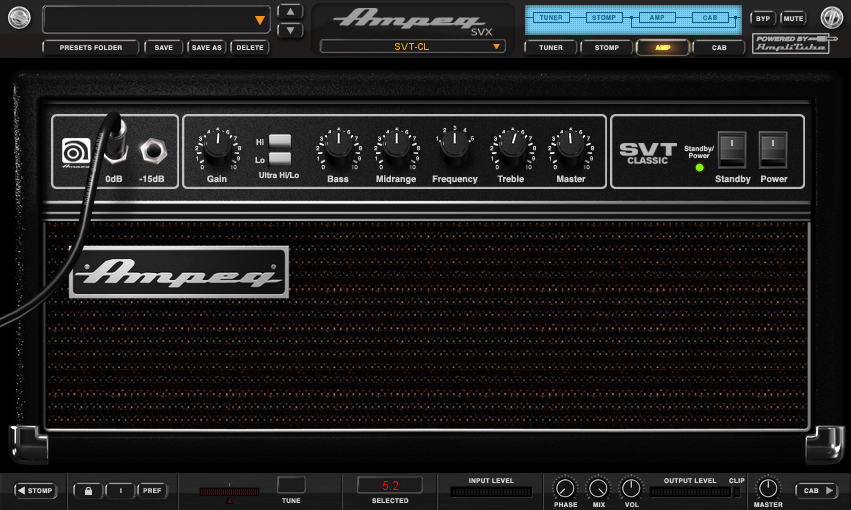851x510 pixels.
Task: Click the Gain knob
Action: click(x=217, y=146)
